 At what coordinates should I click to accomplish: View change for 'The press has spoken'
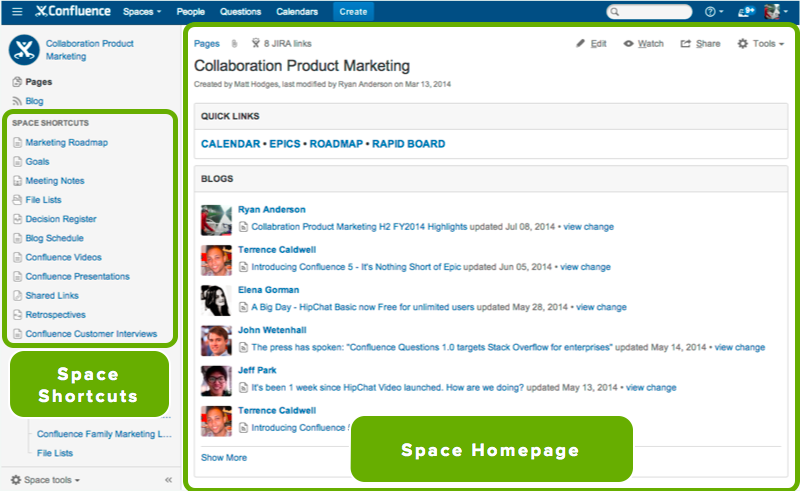[740, 347]
